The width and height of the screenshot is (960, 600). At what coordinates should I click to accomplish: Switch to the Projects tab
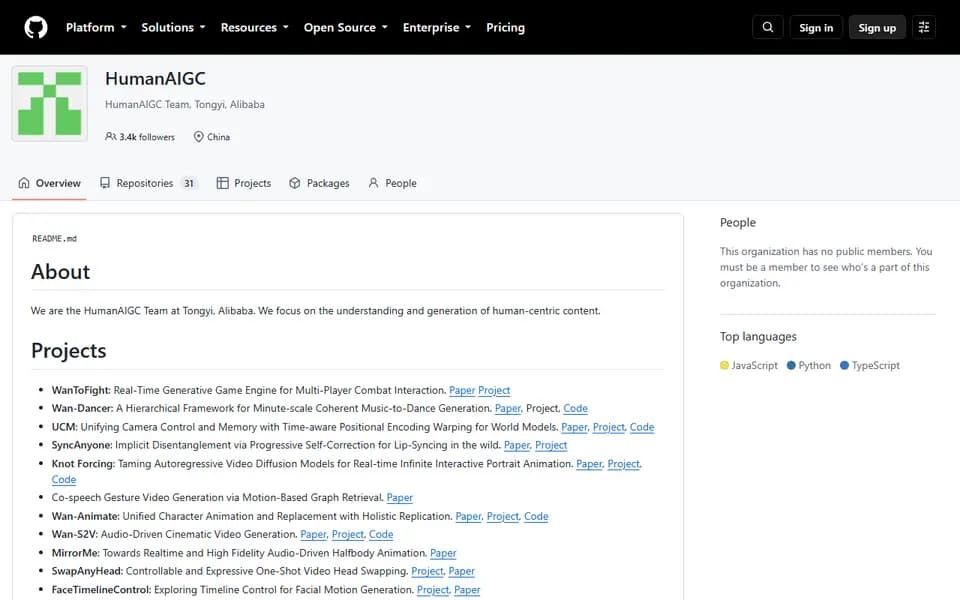point(244,183)
